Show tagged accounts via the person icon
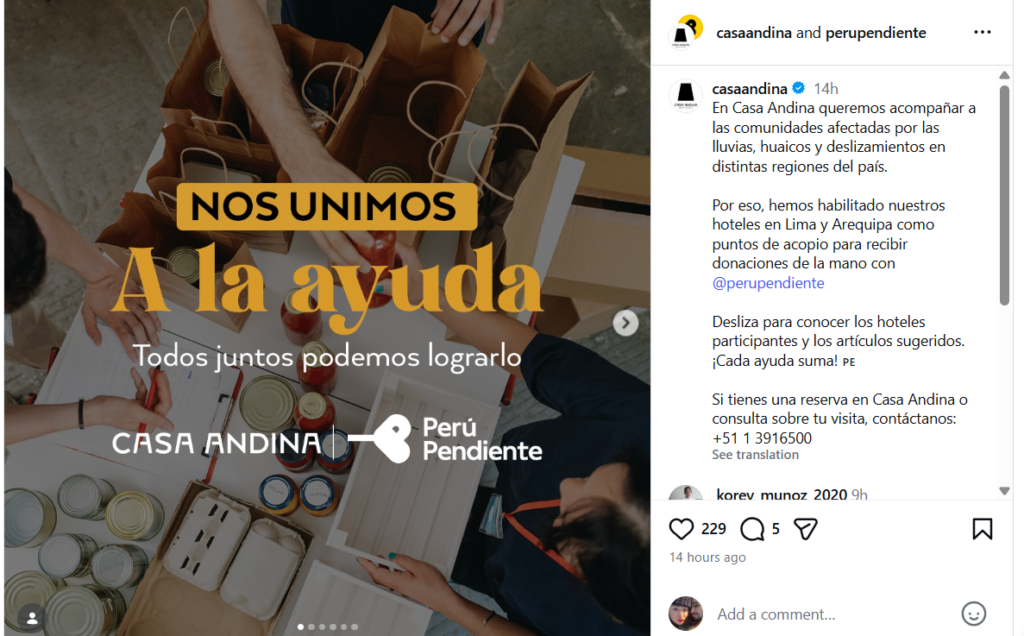Viewport: 1024px width, 636px height. pos(31,617)
